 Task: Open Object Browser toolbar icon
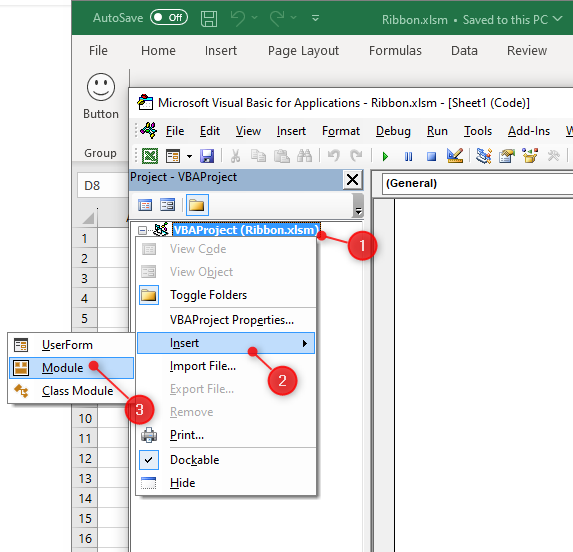click(530, 156)
